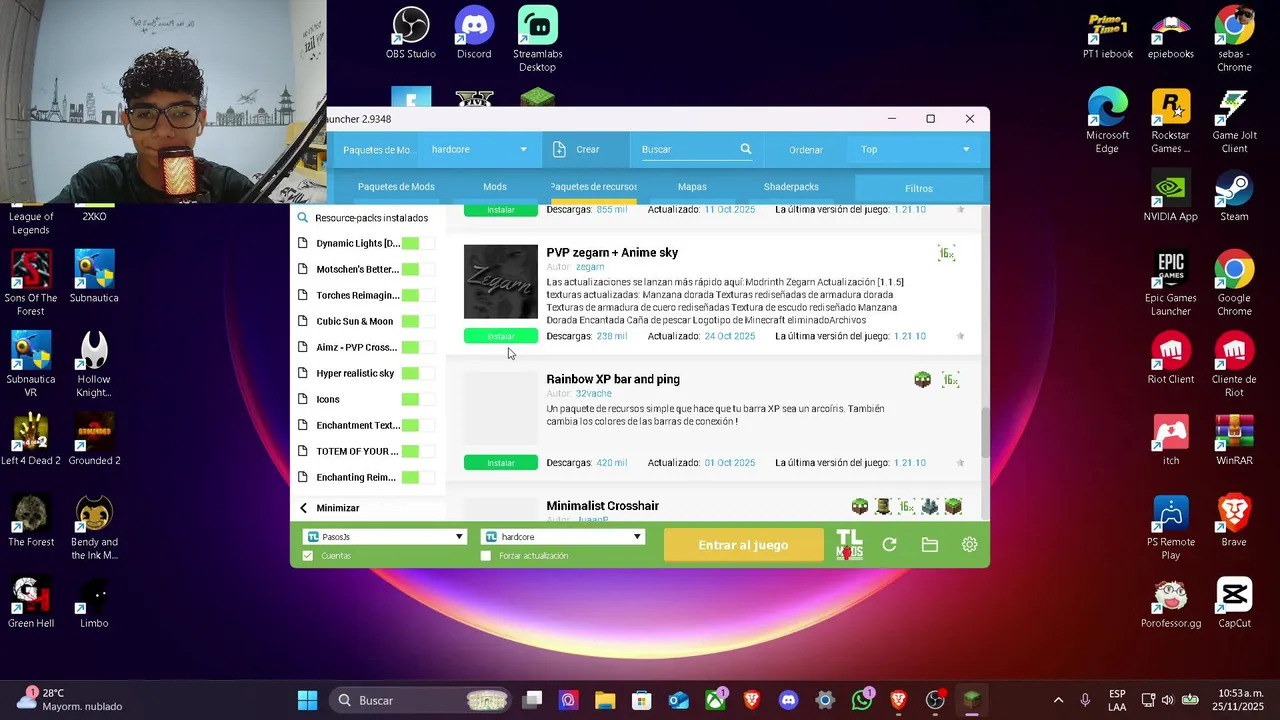Open Steam desktop icon
The height and width of the screenshot is (720, 1280).
pyautogui.click(x=1234, y=197)
